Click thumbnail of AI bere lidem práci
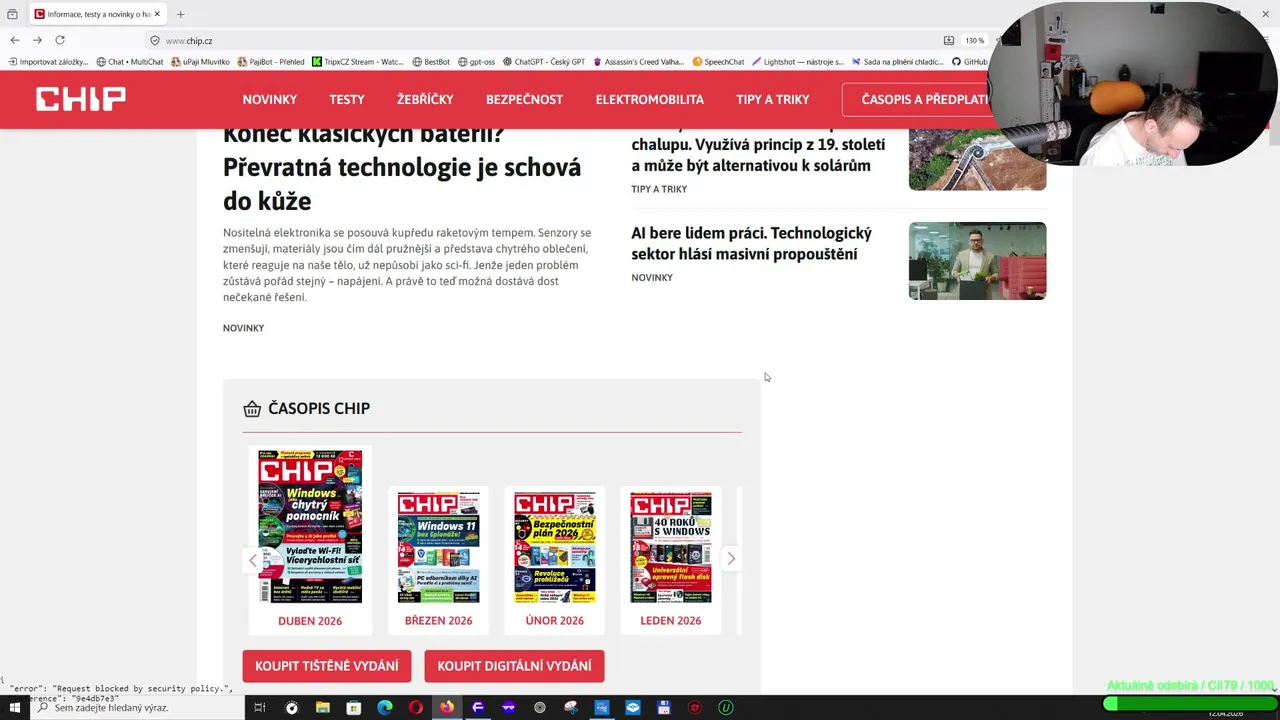1280x720 pixels. click(x=977, y=261)
